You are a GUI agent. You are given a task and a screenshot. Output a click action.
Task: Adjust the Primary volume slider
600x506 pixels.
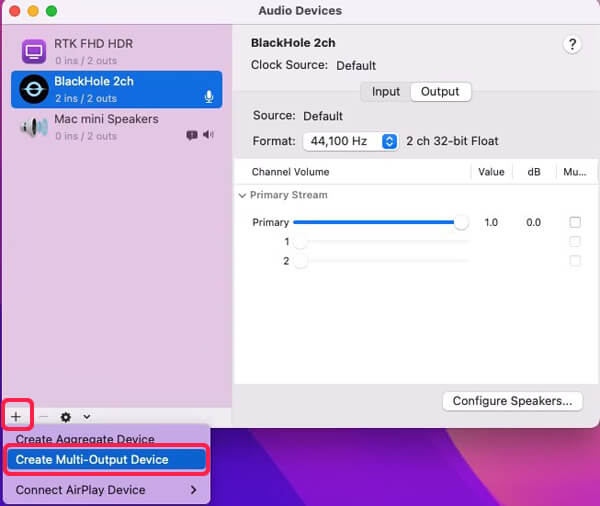pyautogui.click(x=380, y=222)
